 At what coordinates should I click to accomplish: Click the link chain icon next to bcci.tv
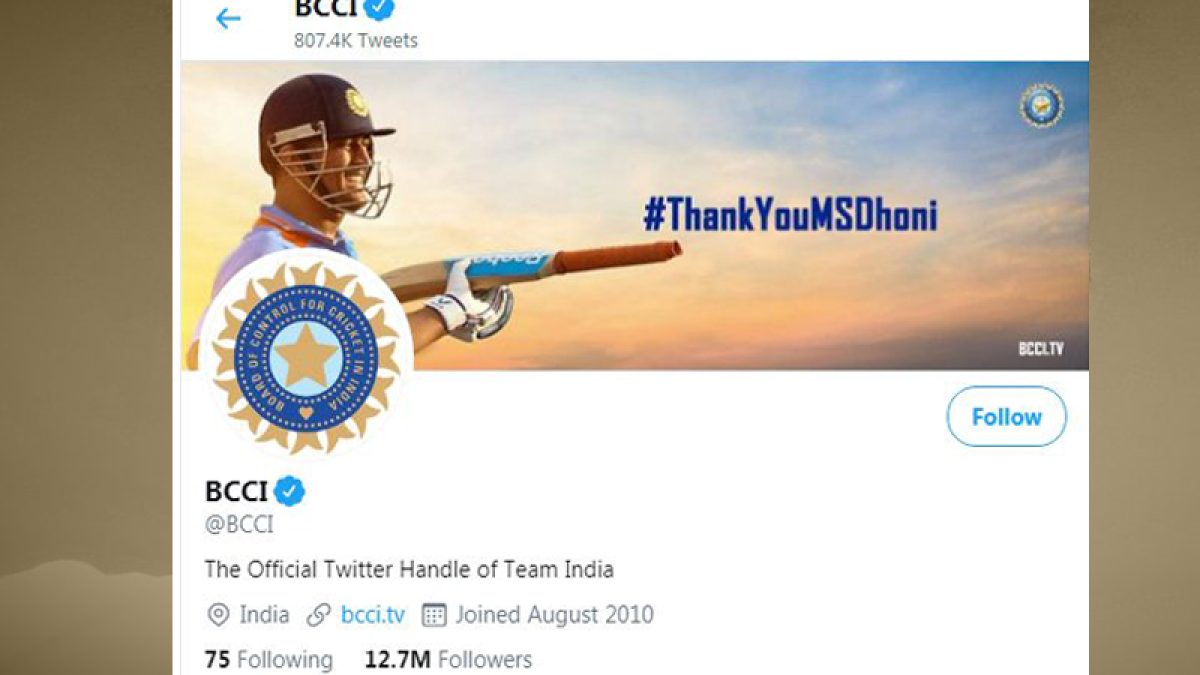tap(319, 614)
